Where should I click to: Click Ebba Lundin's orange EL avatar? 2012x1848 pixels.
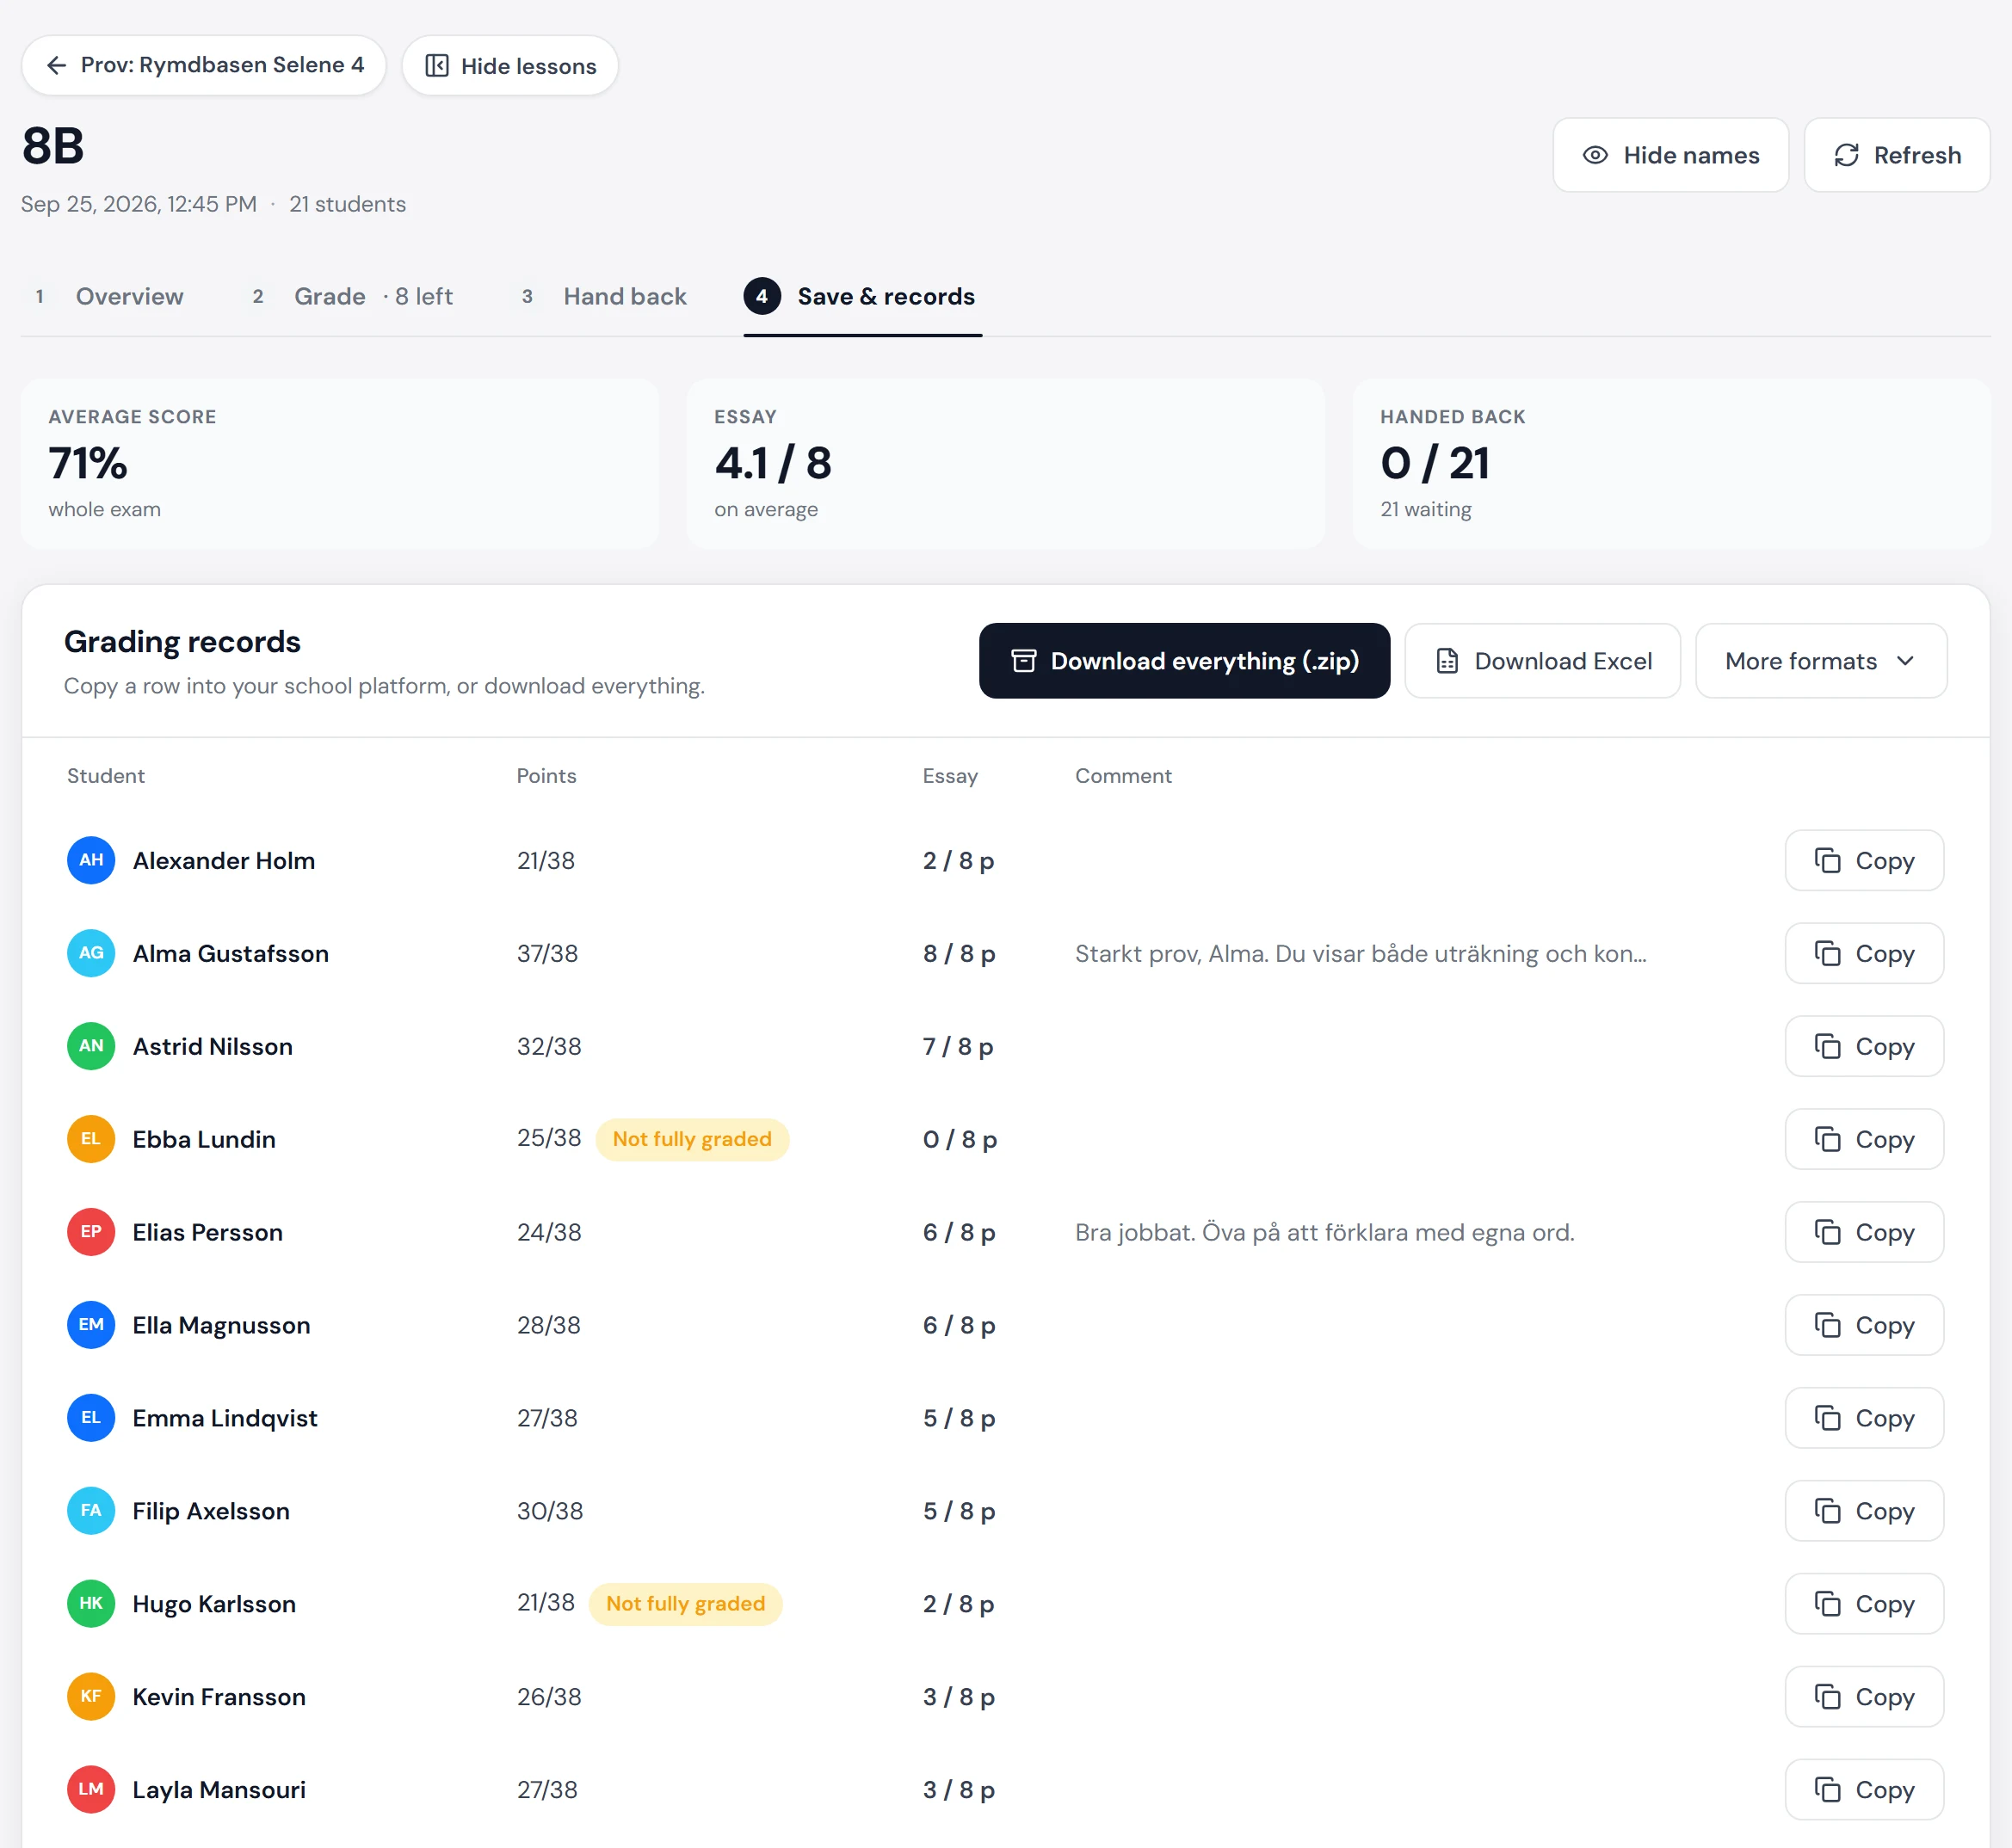(x=91, y=1139)
